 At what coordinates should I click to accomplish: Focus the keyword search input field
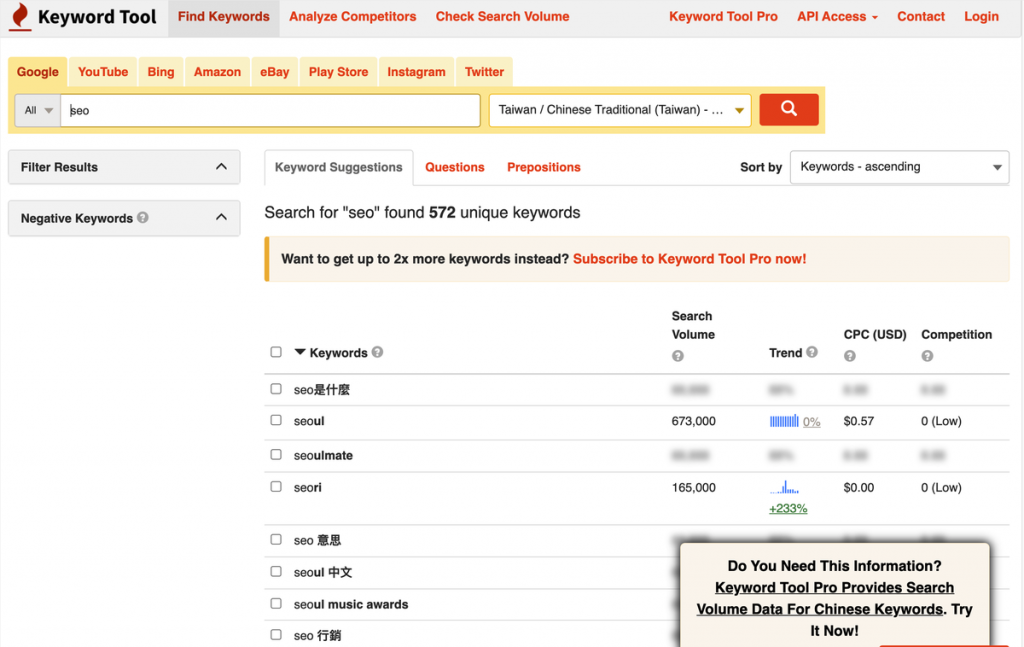[x=270, y=110]
